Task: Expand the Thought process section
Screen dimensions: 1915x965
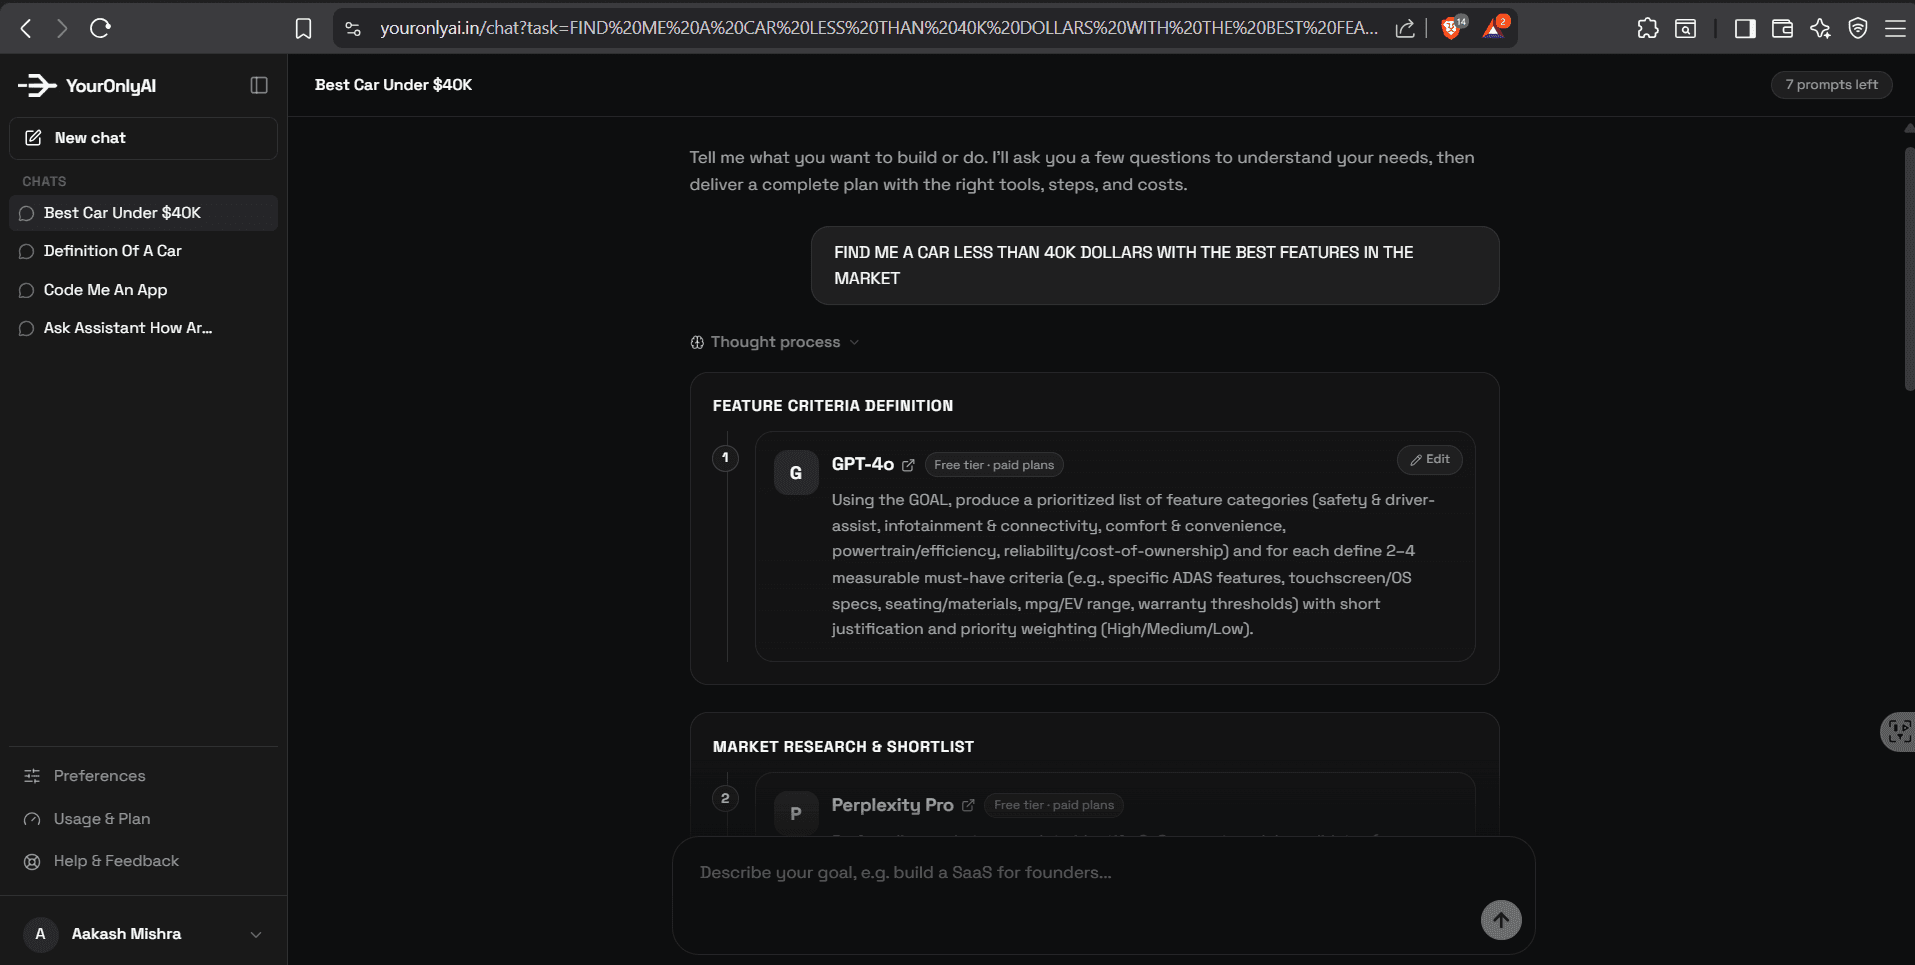Action: (775, 342)
